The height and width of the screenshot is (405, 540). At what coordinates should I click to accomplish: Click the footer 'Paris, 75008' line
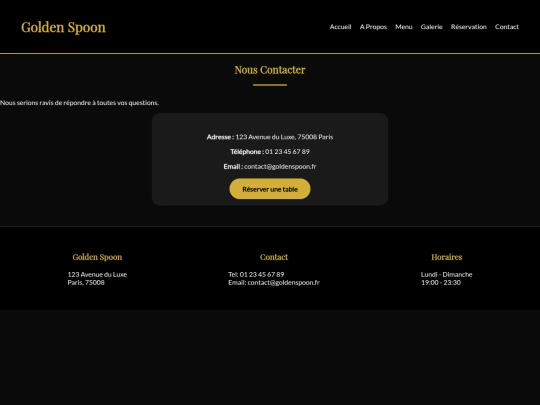pyautogui.click(x=86, y=282)
